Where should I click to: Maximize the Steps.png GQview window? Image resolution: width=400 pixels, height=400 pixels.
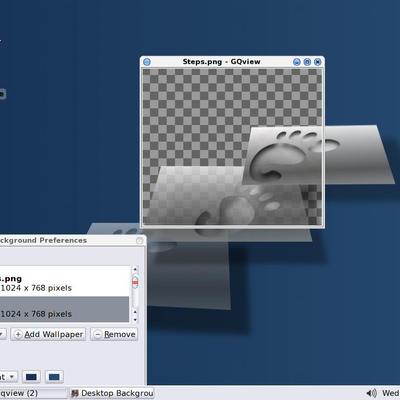[307, 62]
